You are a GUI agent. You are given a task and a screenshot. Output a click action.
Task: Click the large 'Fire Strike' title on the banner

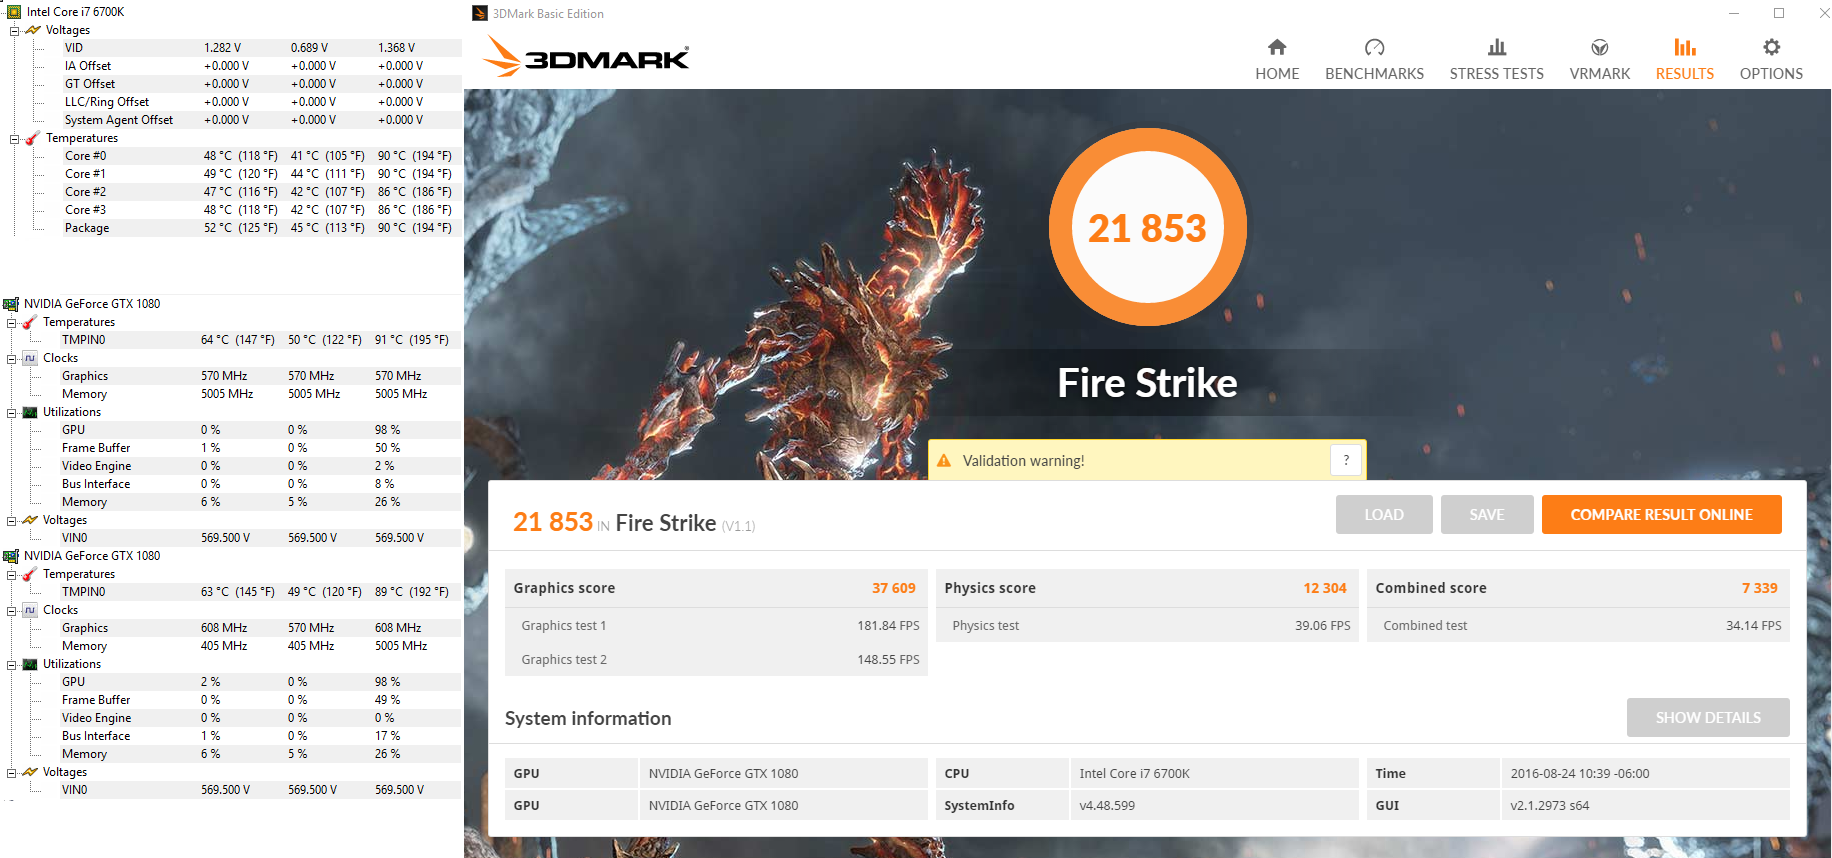point(1147,383)
